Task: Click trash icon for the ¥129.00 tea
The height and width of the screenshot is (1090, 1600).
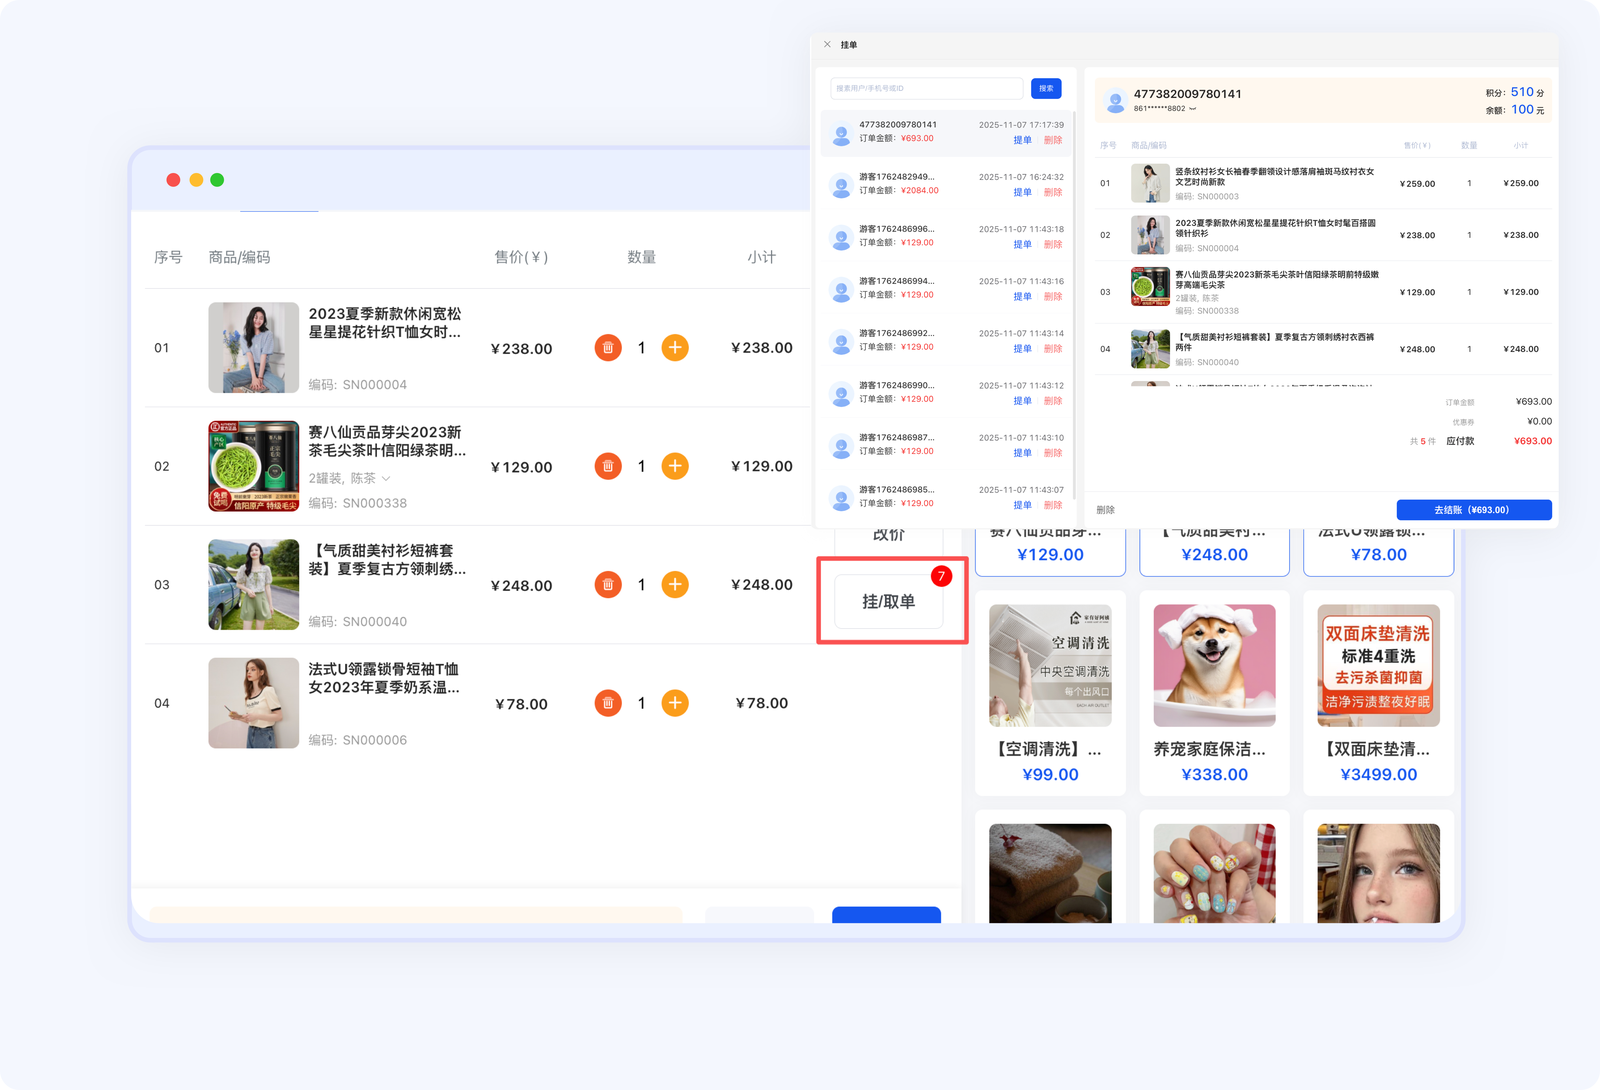Action: pos(607,466)
